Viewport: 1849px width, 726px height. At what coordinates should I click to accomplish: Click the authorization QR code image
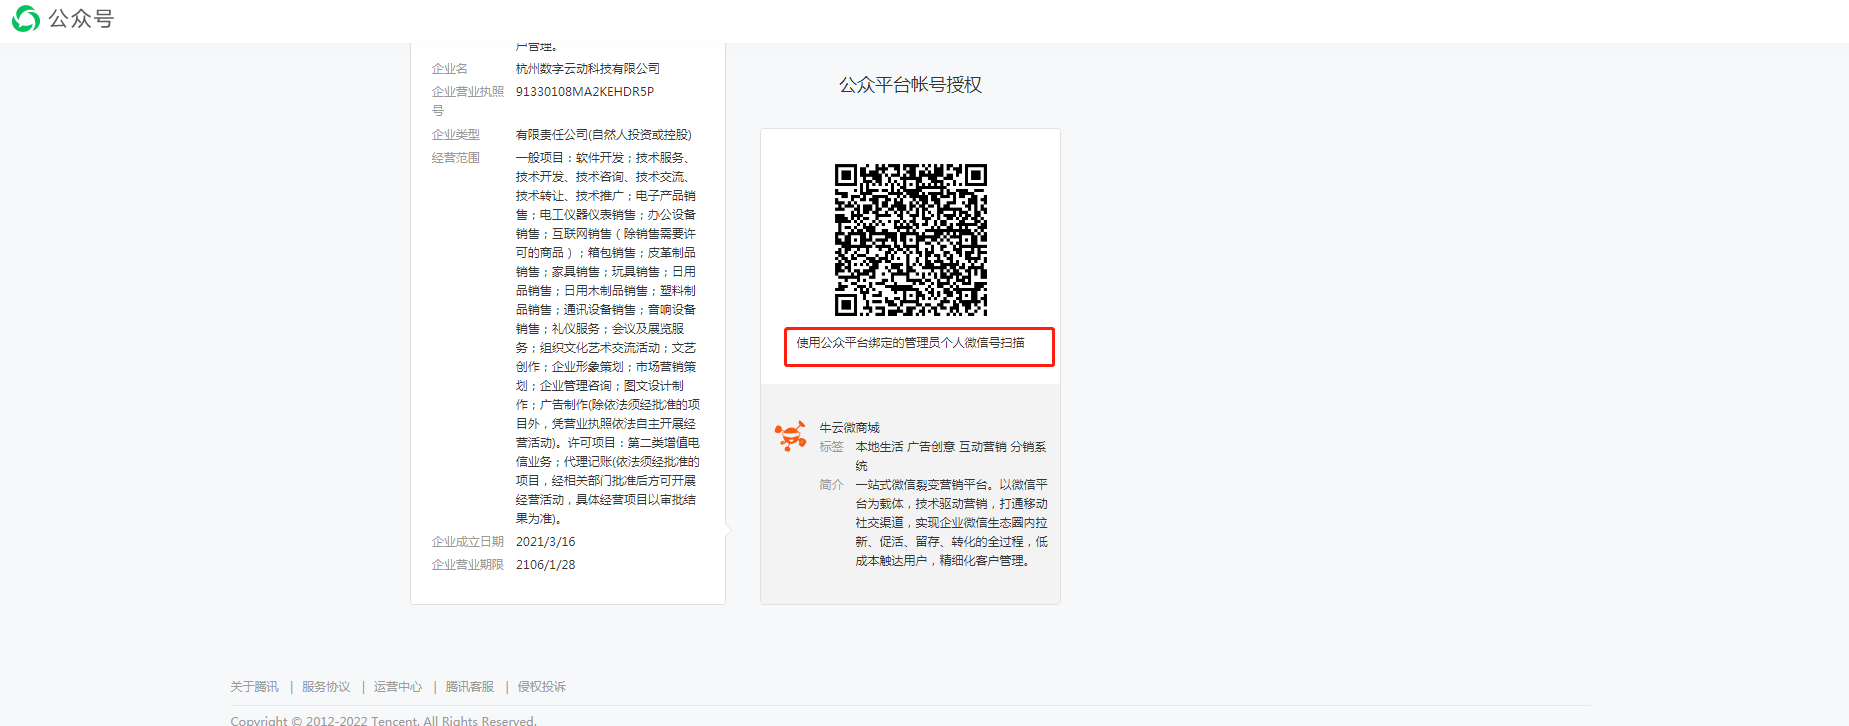coord(911,240)
